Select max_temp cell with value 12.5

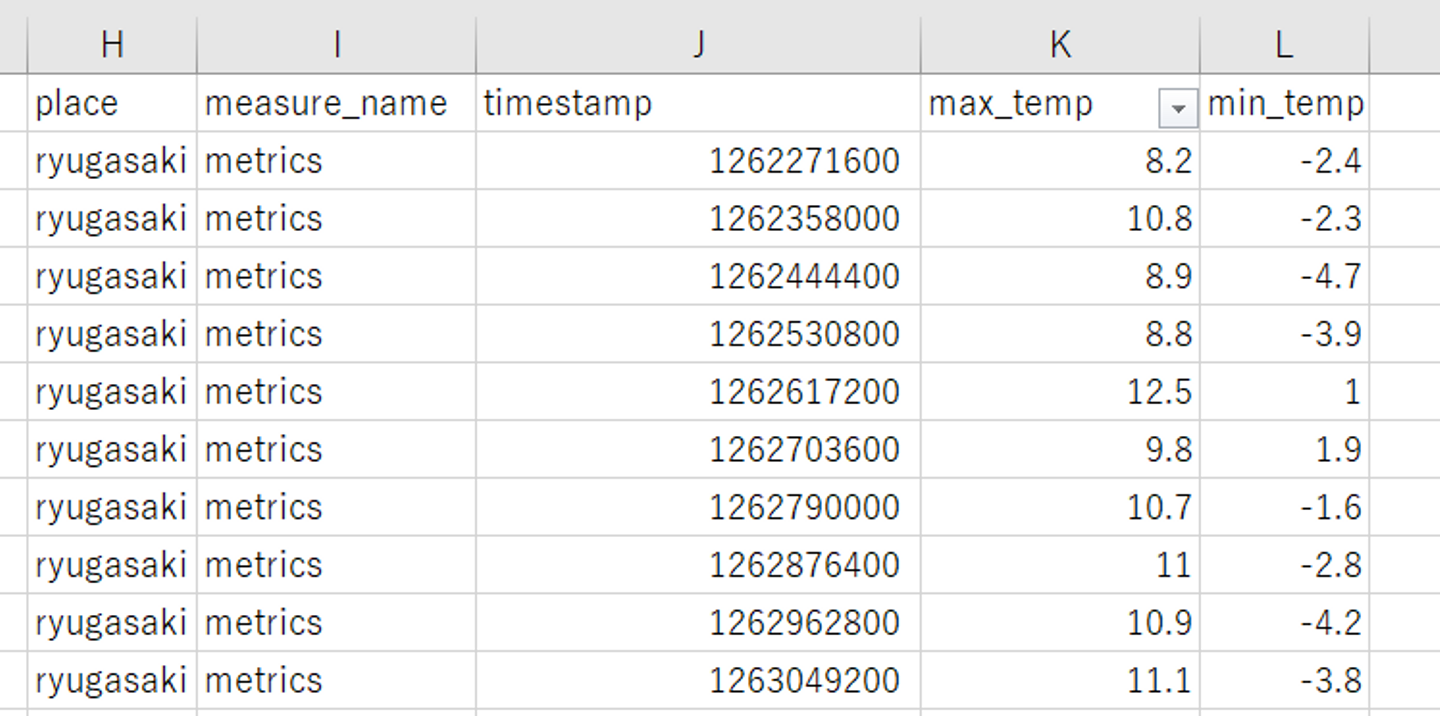pyautogui.click(x=1060, y=392)
